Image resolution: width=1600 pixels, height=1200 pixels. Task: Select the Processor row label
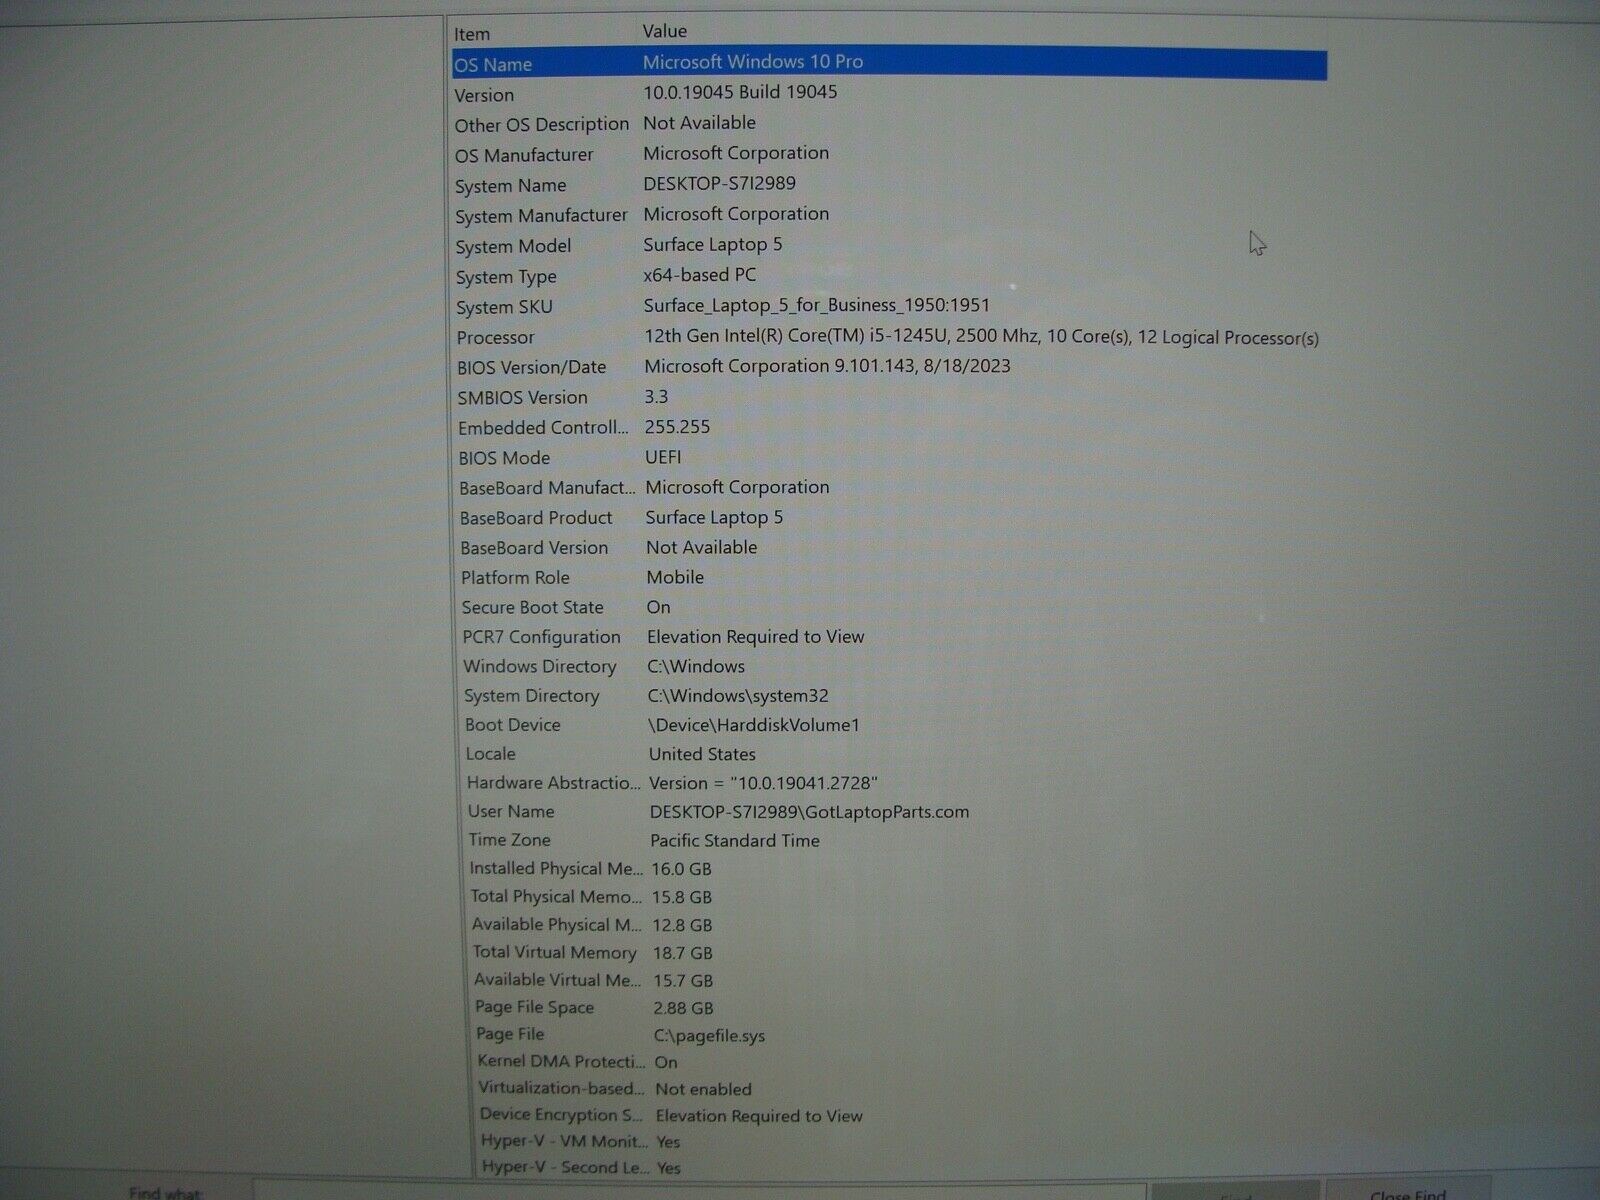coord(496,338)
